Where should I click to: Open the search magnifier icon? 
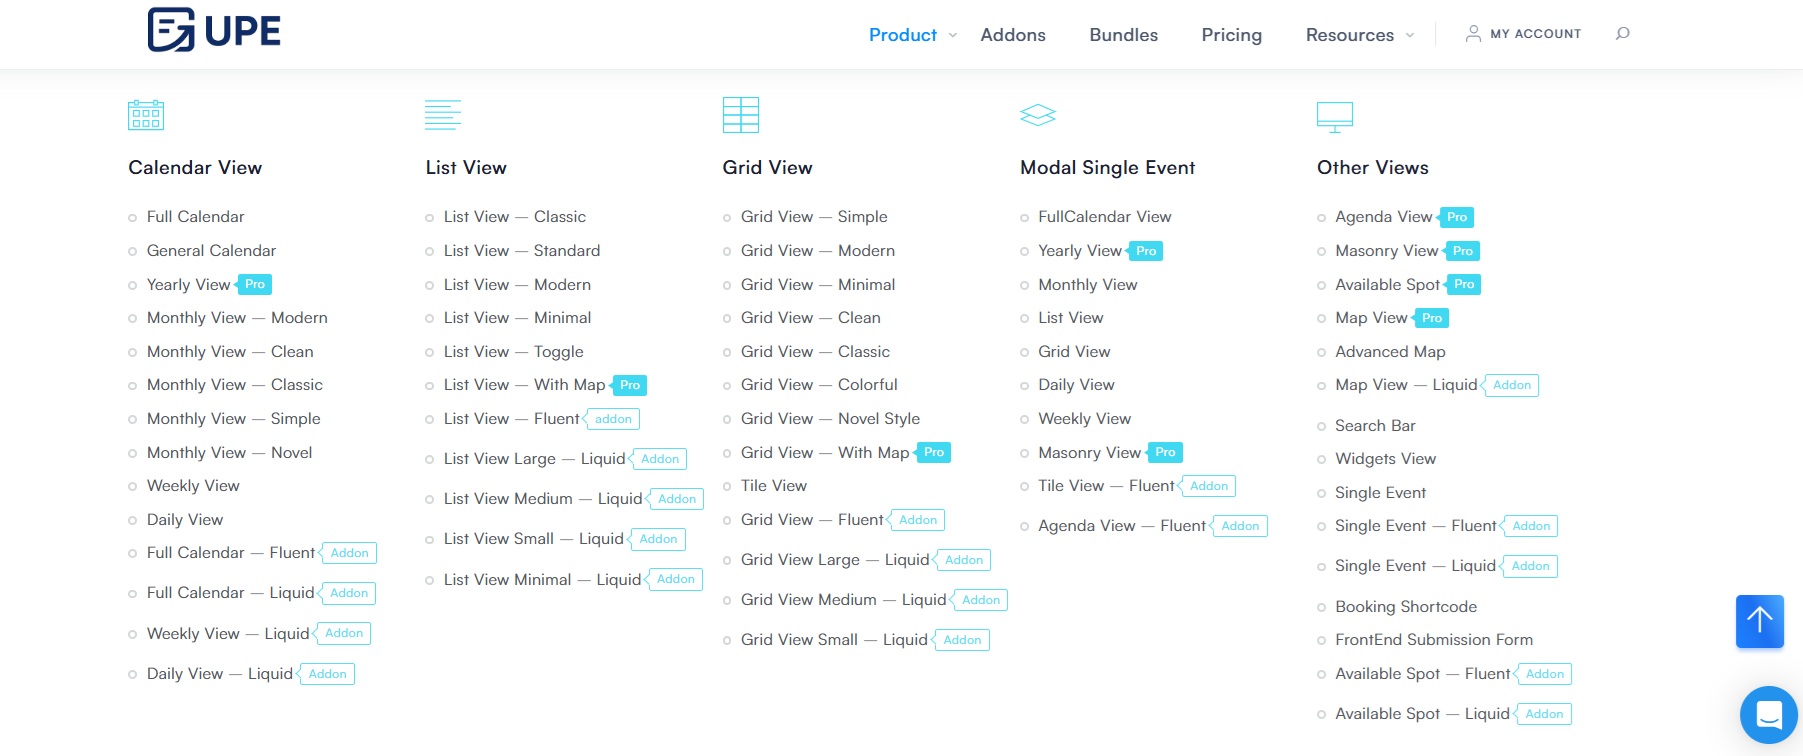[1622, 34]
